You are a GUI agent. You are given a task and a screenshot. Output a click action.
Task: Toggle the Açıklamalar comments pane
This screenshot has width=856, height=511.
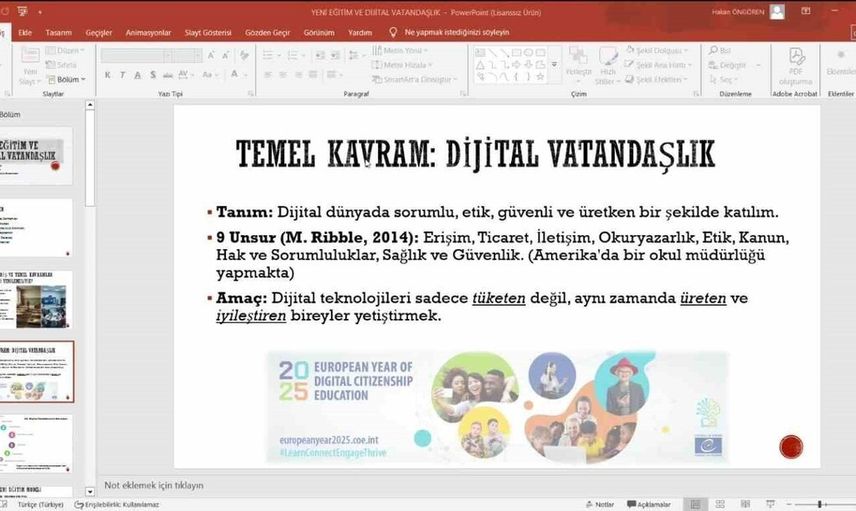coord(649,504)
